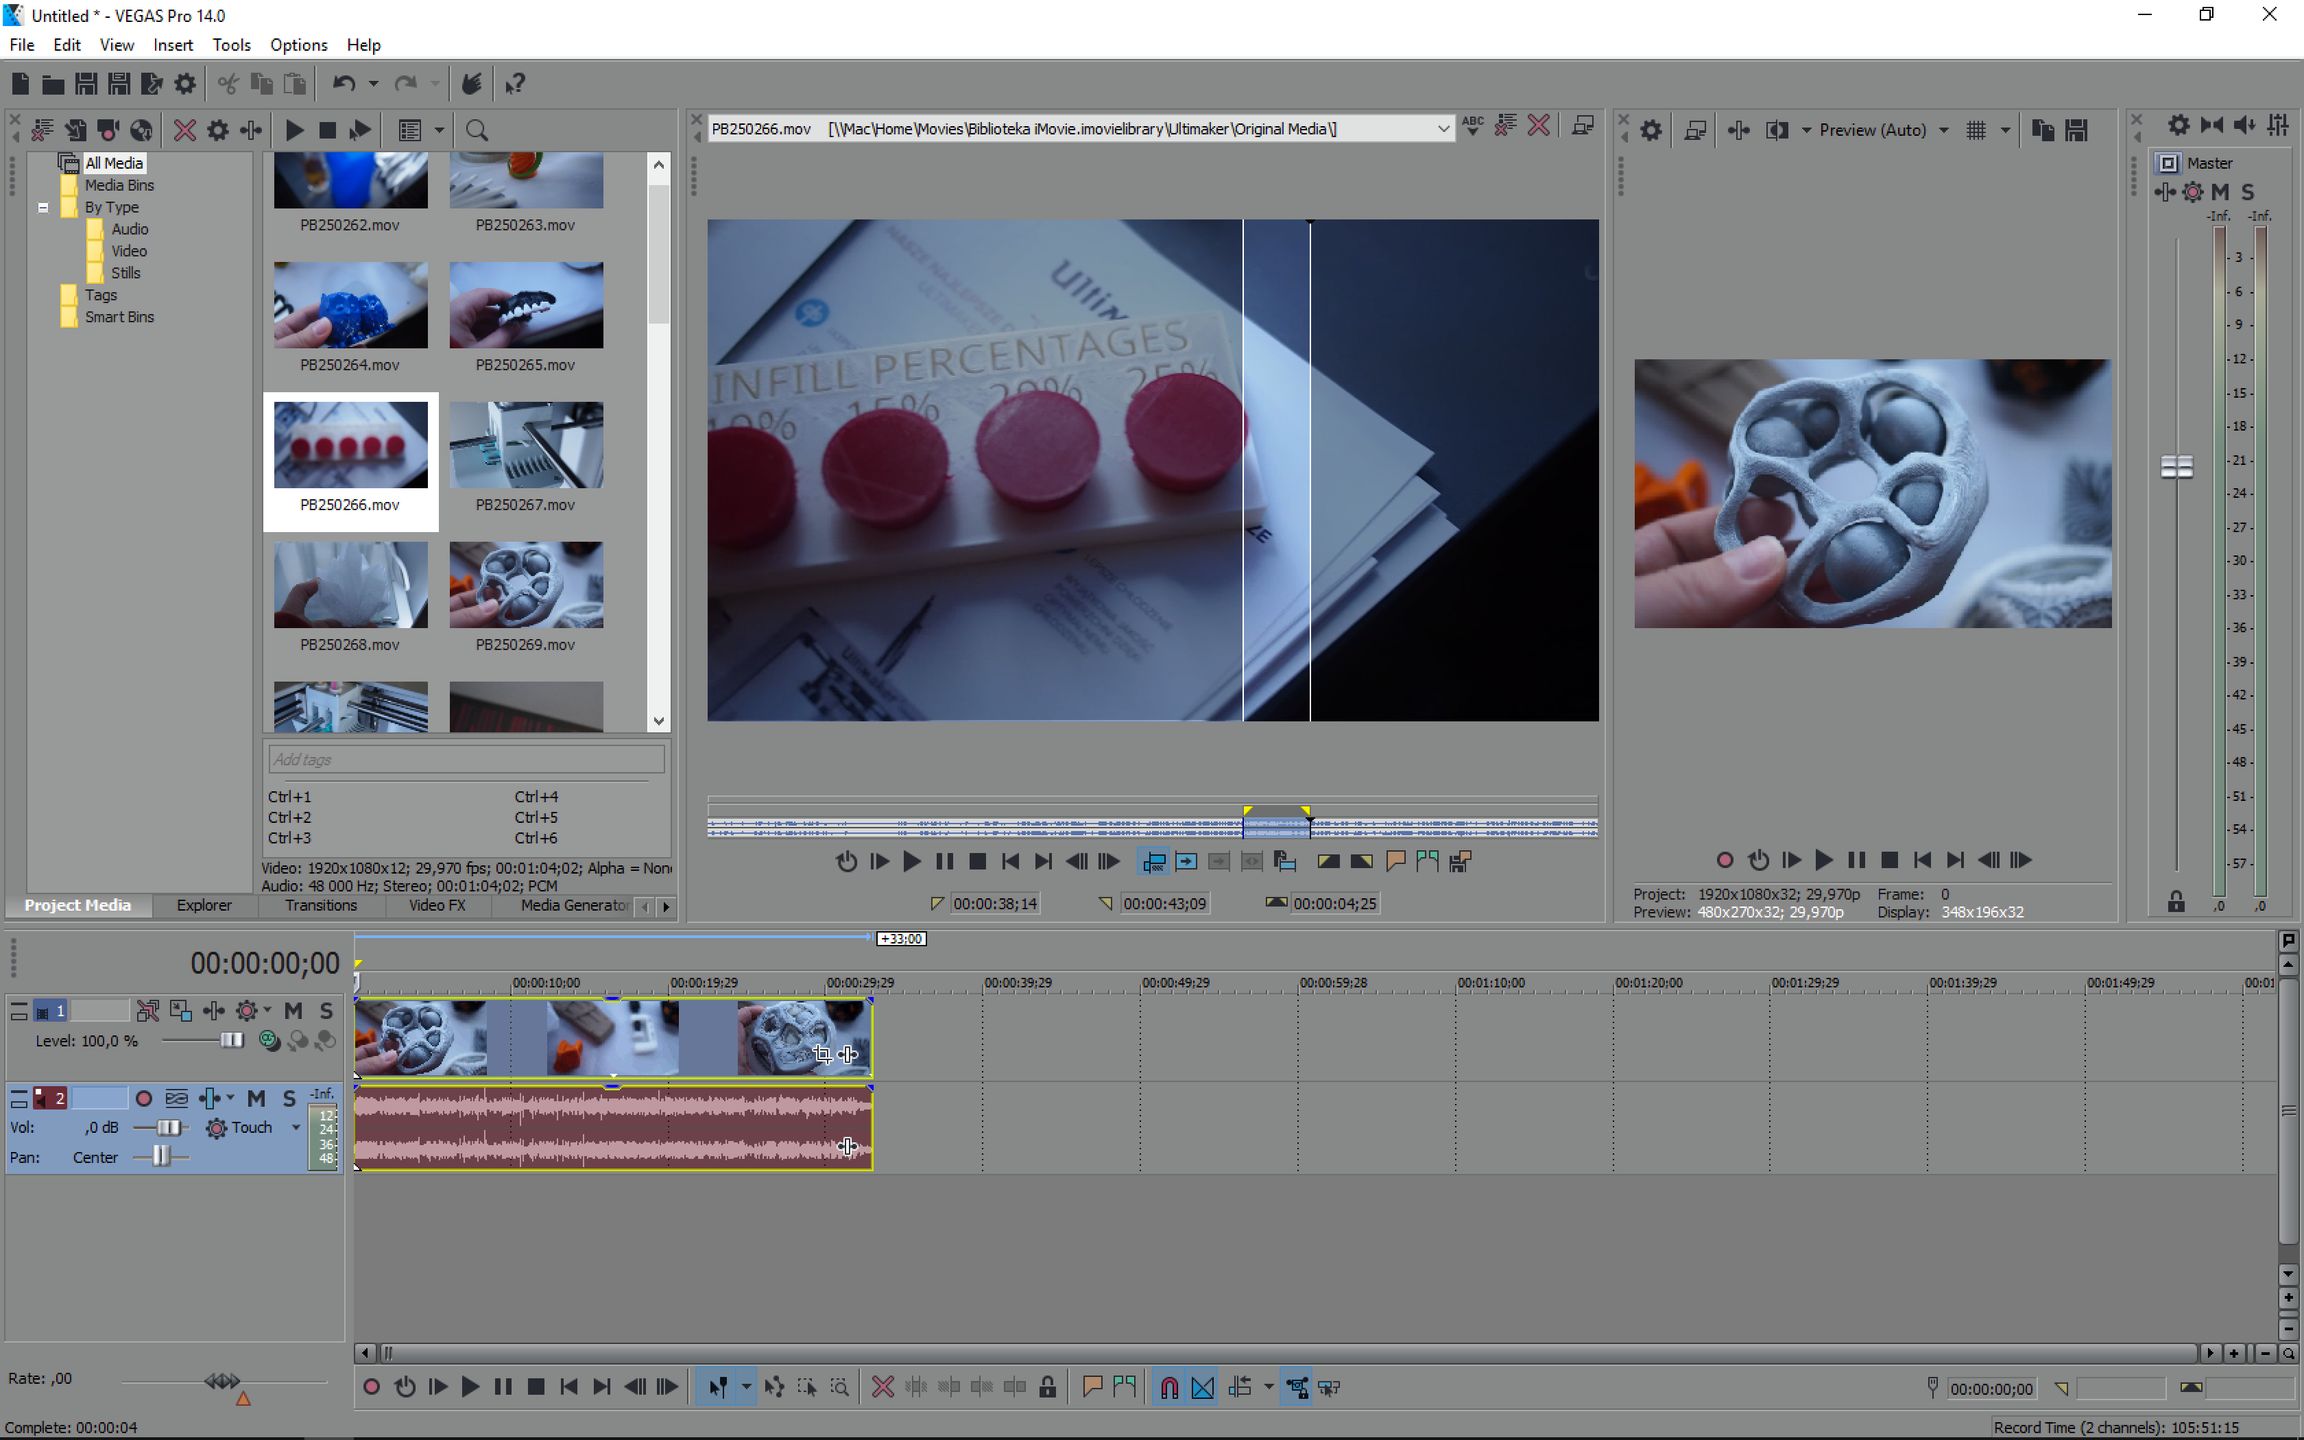
Task: Arm track 2 for recording
Action: click(x=144, y=1098)
